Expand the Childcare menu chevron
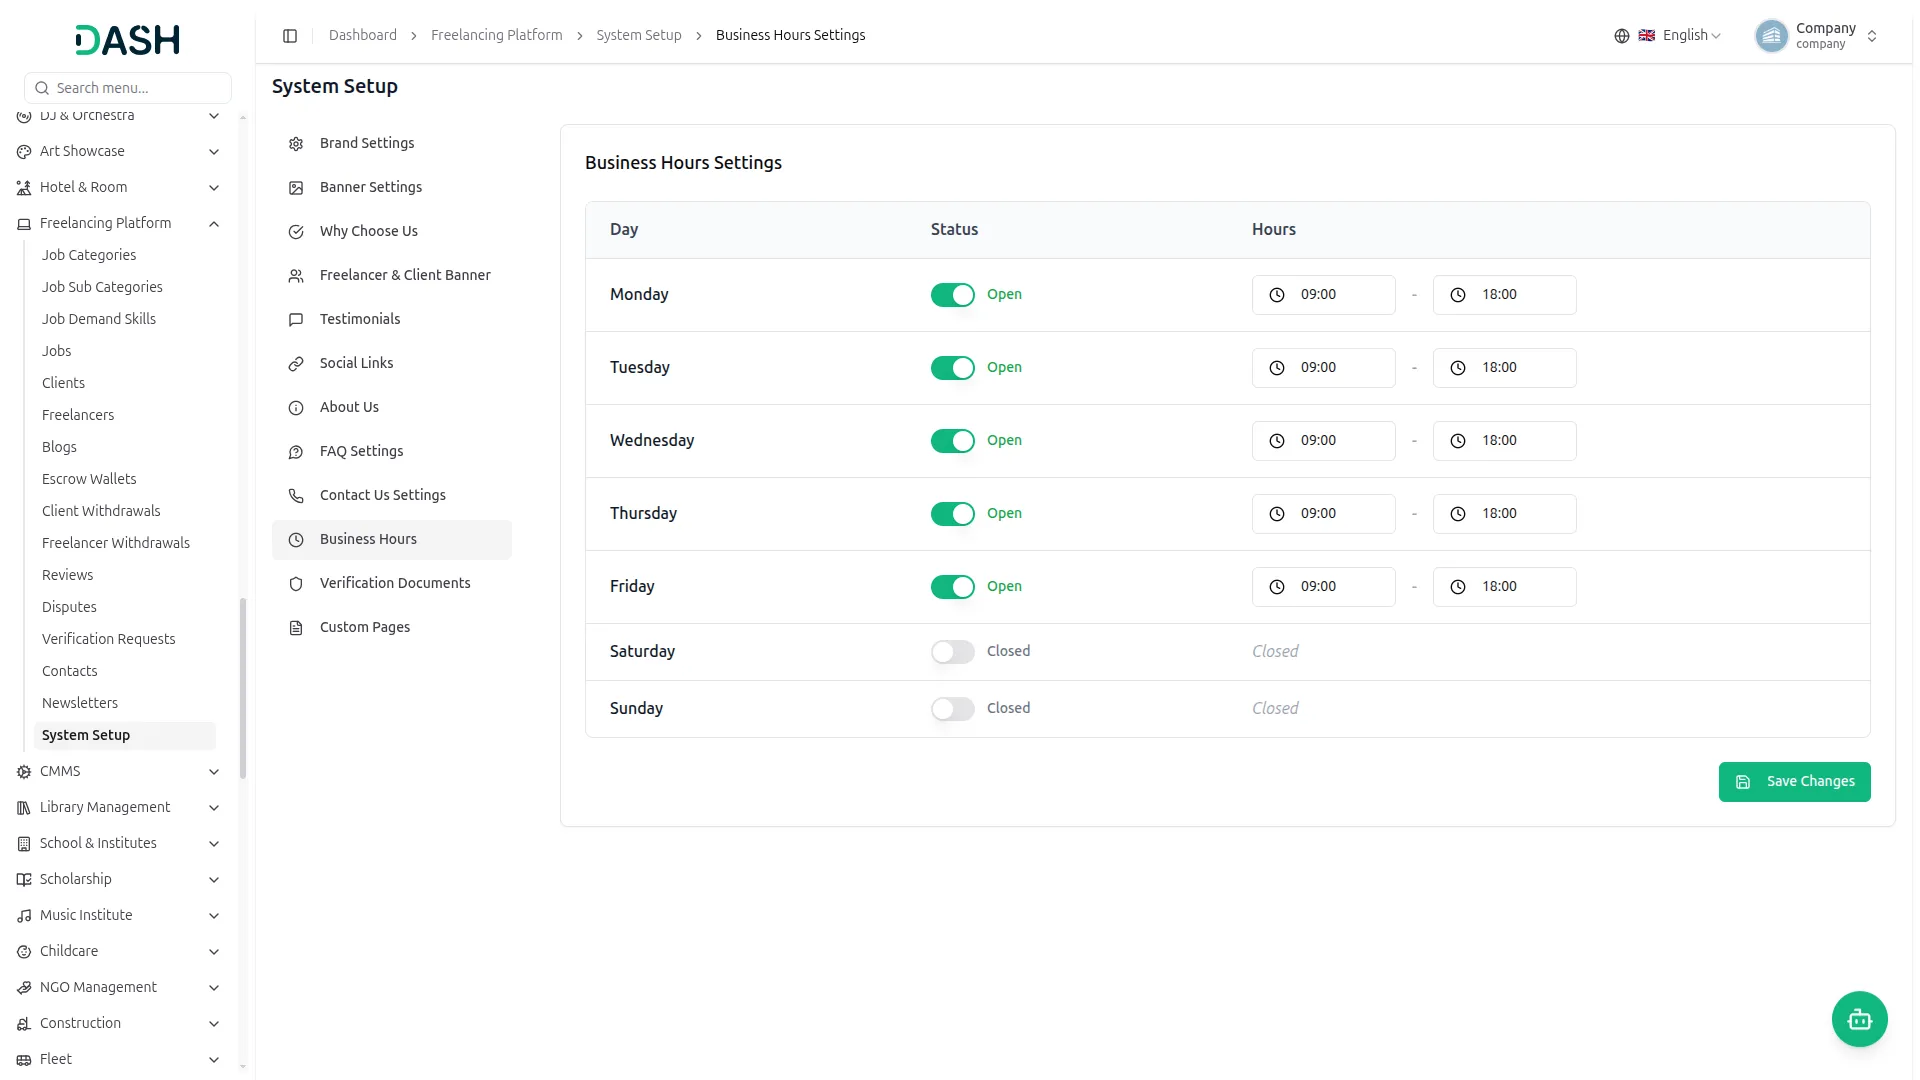 (x=214, y=952)
